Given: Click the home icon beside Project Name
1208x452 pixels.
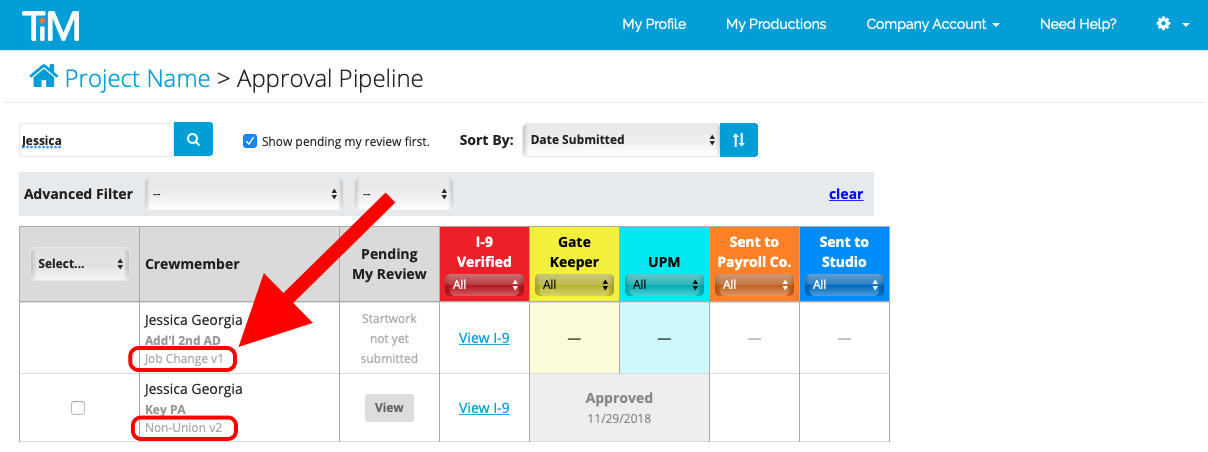Looking at the screenshot, I should tap(43, 77).
